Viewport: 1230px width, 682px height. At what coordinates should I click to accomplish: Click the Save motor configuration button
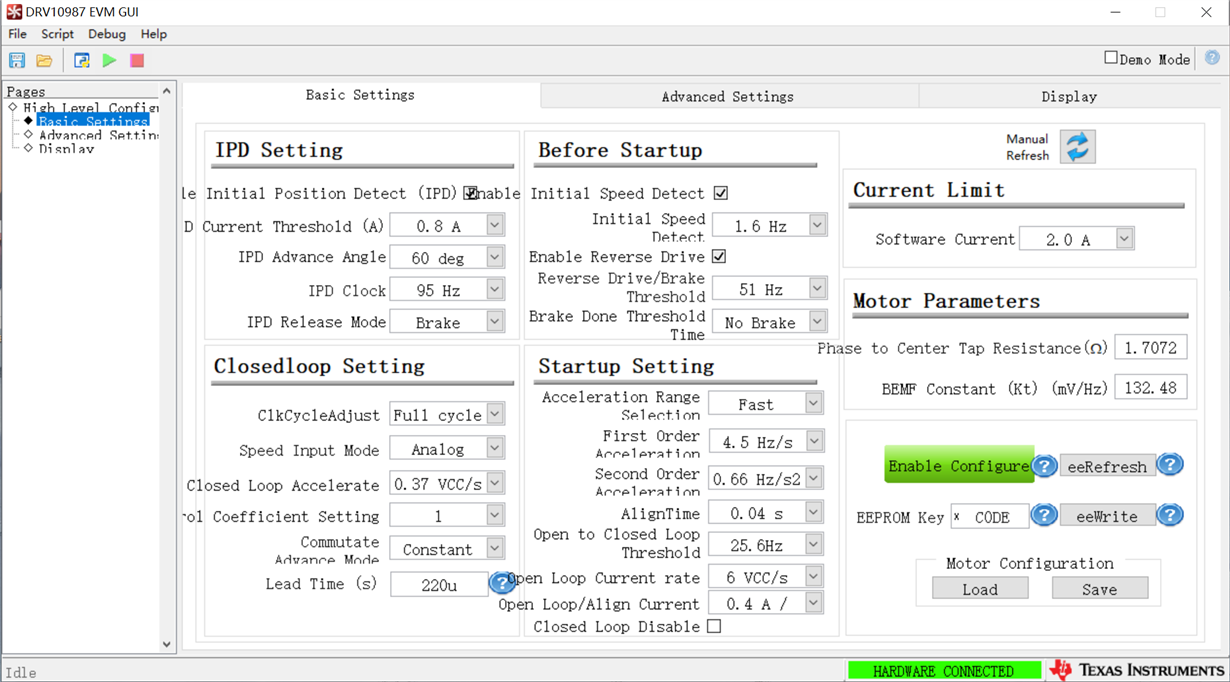(1099, 589)
